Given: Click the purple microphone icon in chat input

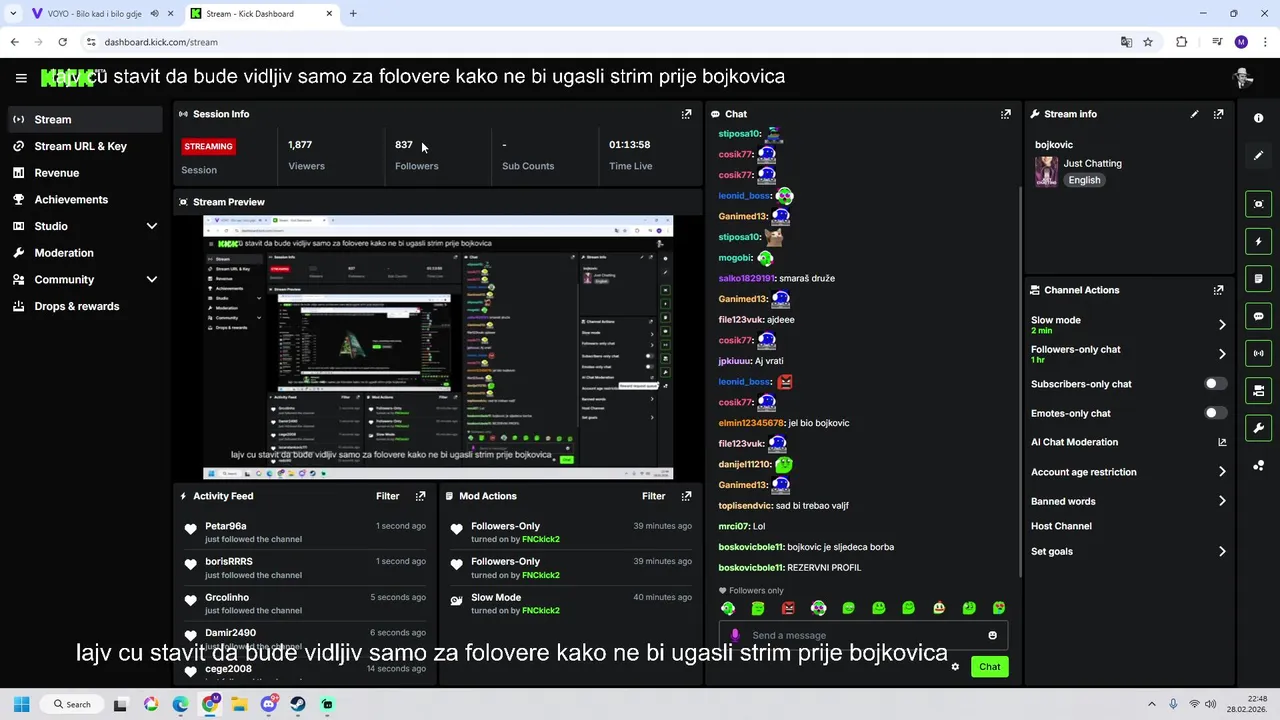Looking at the screenshot, I should click(735, 635).
